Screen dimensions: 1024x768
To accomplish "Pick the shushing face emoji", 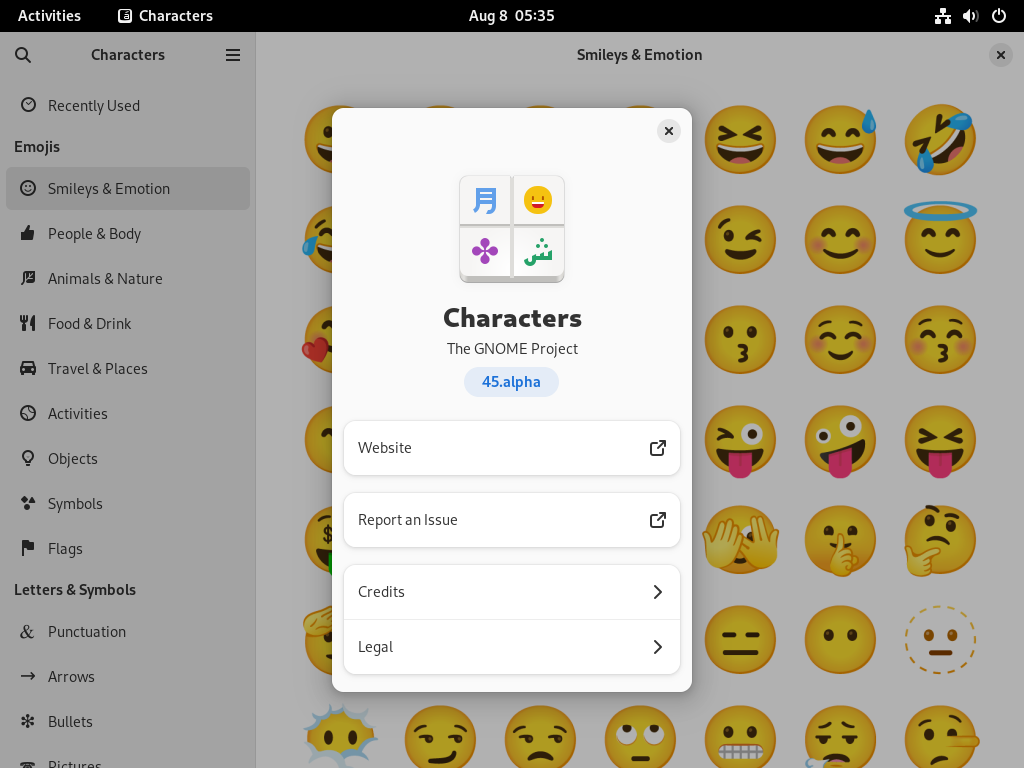I will pyautogui.click(x=840, y=540).
